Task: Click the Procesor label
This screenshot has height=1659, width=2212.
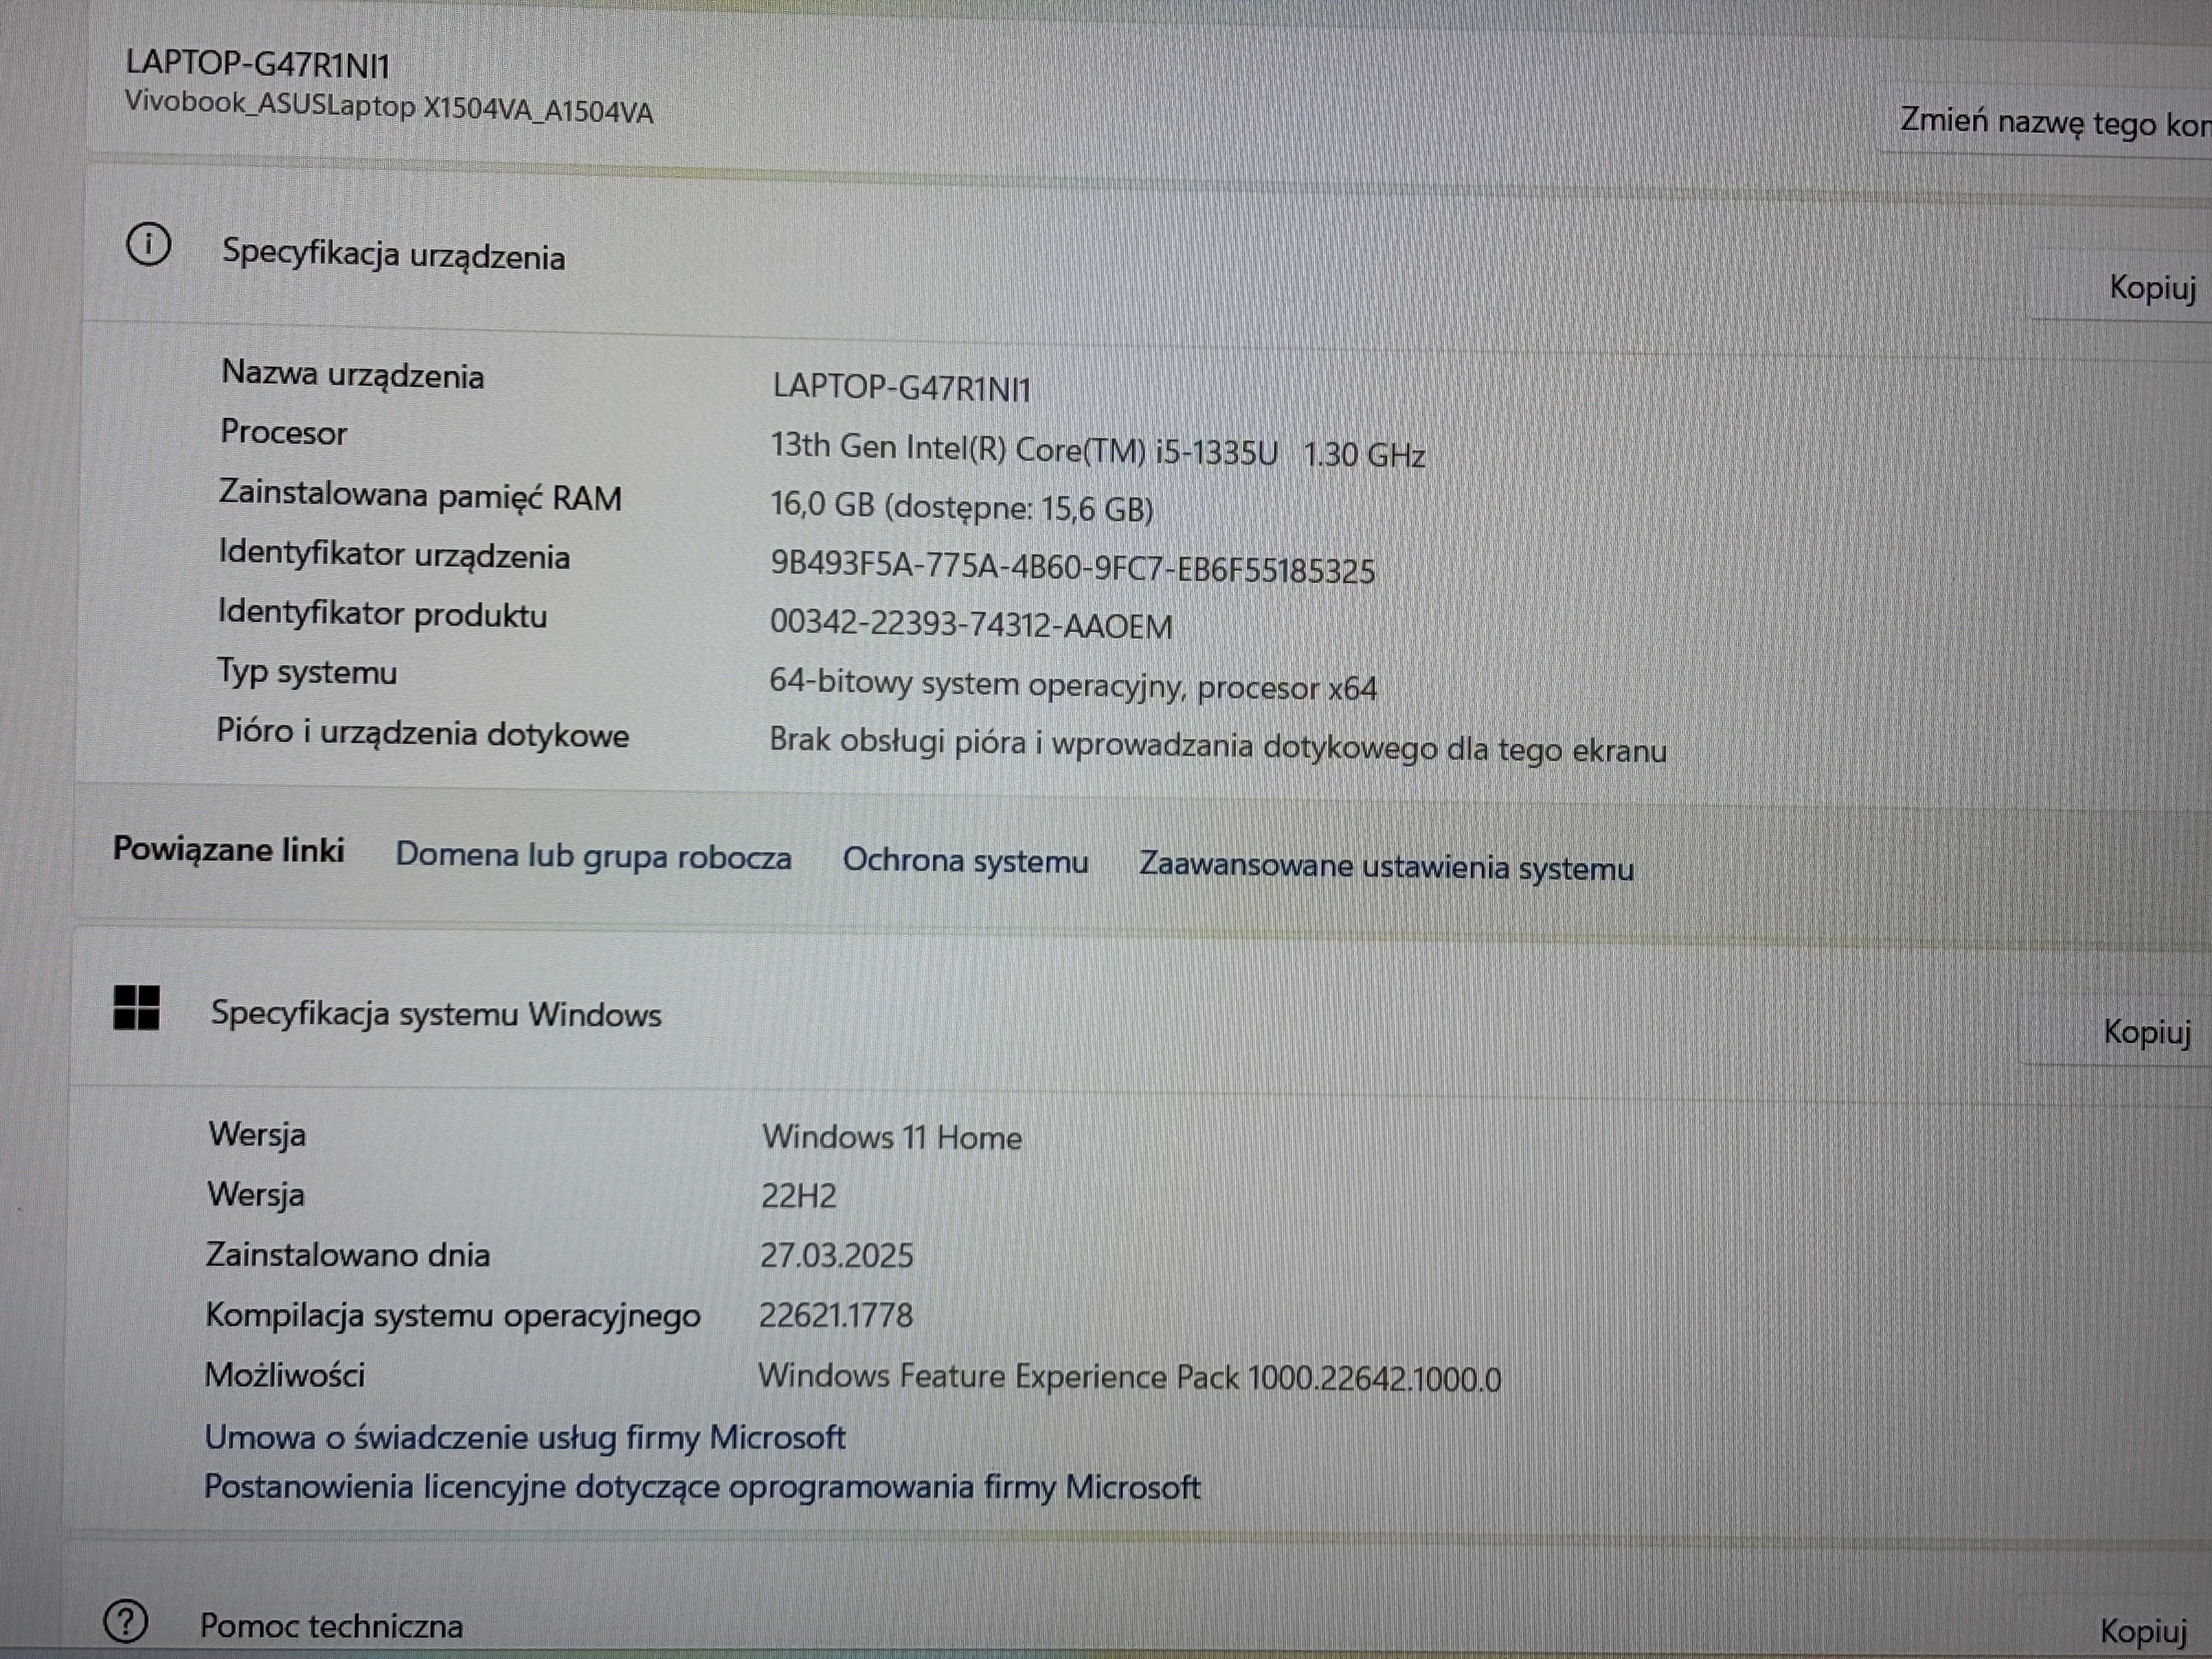Action: click(x=284, y=432)
